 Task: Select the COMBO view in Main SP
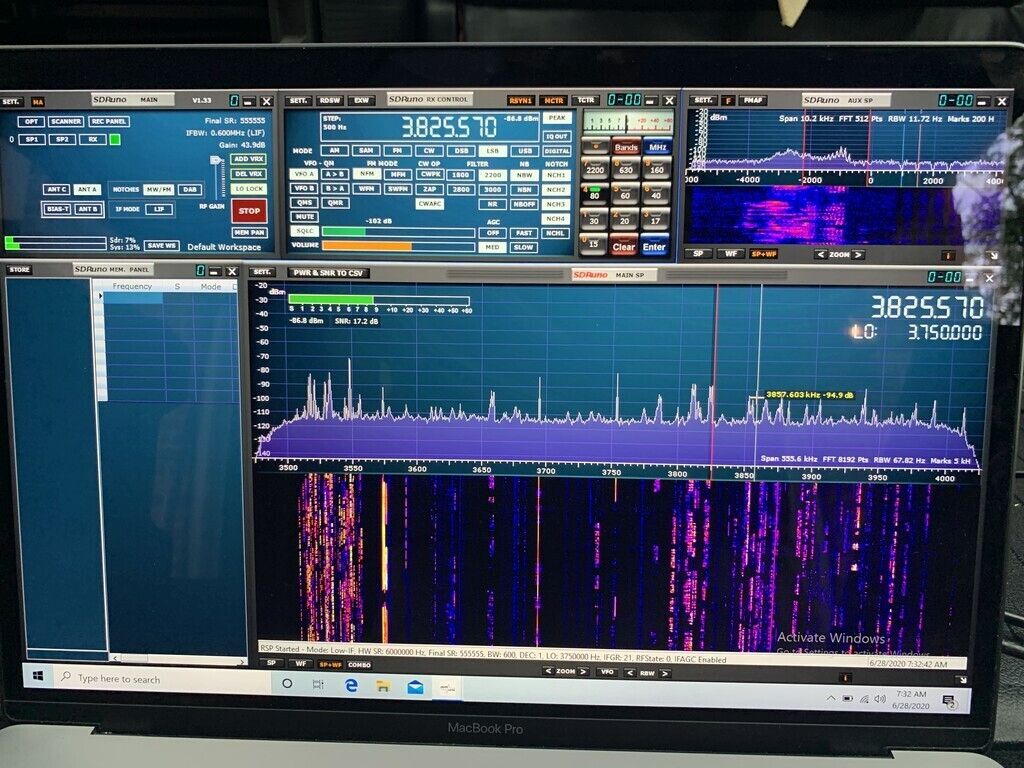[x=359, y=665]
